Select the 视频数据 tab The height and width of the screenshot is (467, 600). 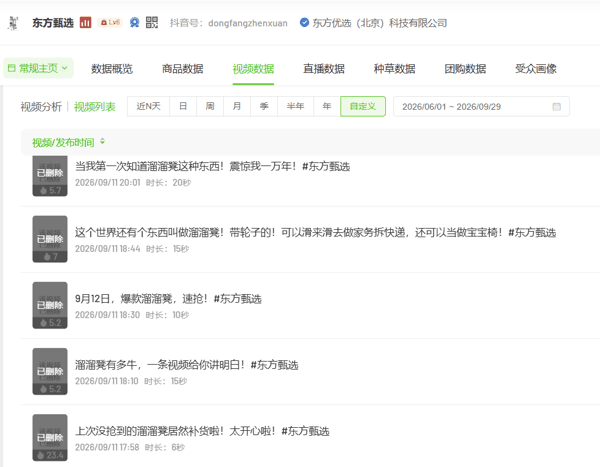253,69
